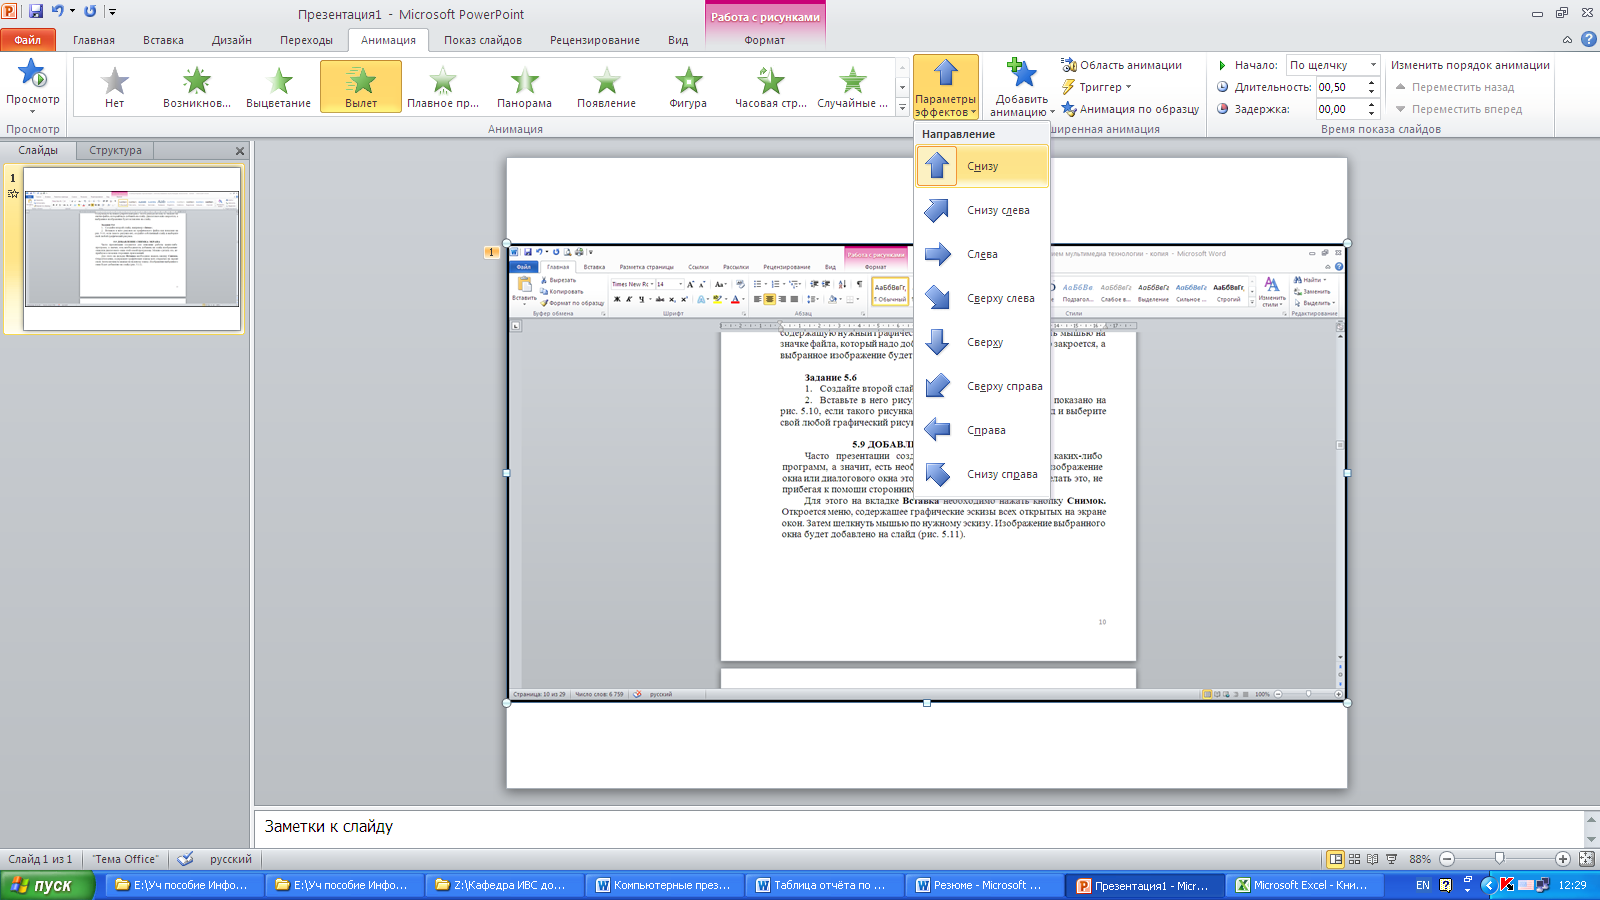This screenshot has height=900, width=1600.
Task: Switch to the Рецензирование tab
Action: coord(595,40)
